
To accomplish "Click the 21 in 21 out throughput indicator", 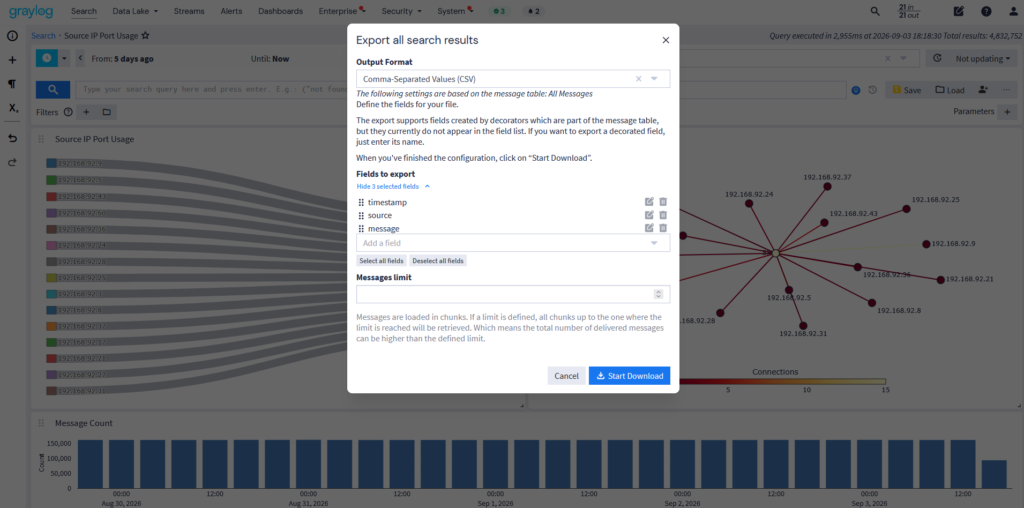I will pyautogui.click(x=908, y=11).
